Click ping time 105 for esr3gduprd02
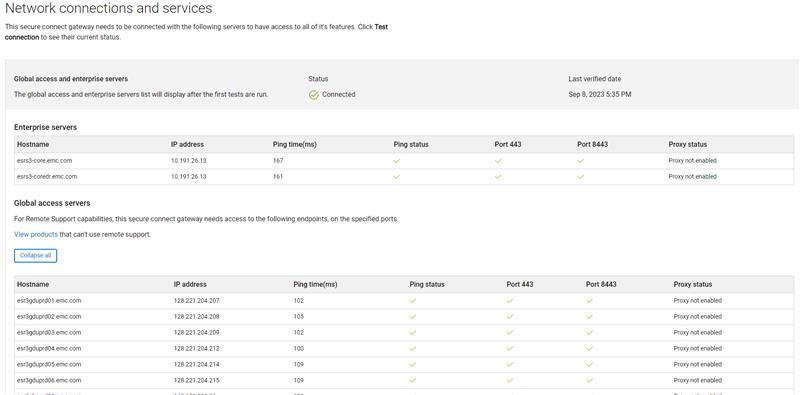Image resolution: width=800 pixels, height=395 pixels. click(298, 317)
